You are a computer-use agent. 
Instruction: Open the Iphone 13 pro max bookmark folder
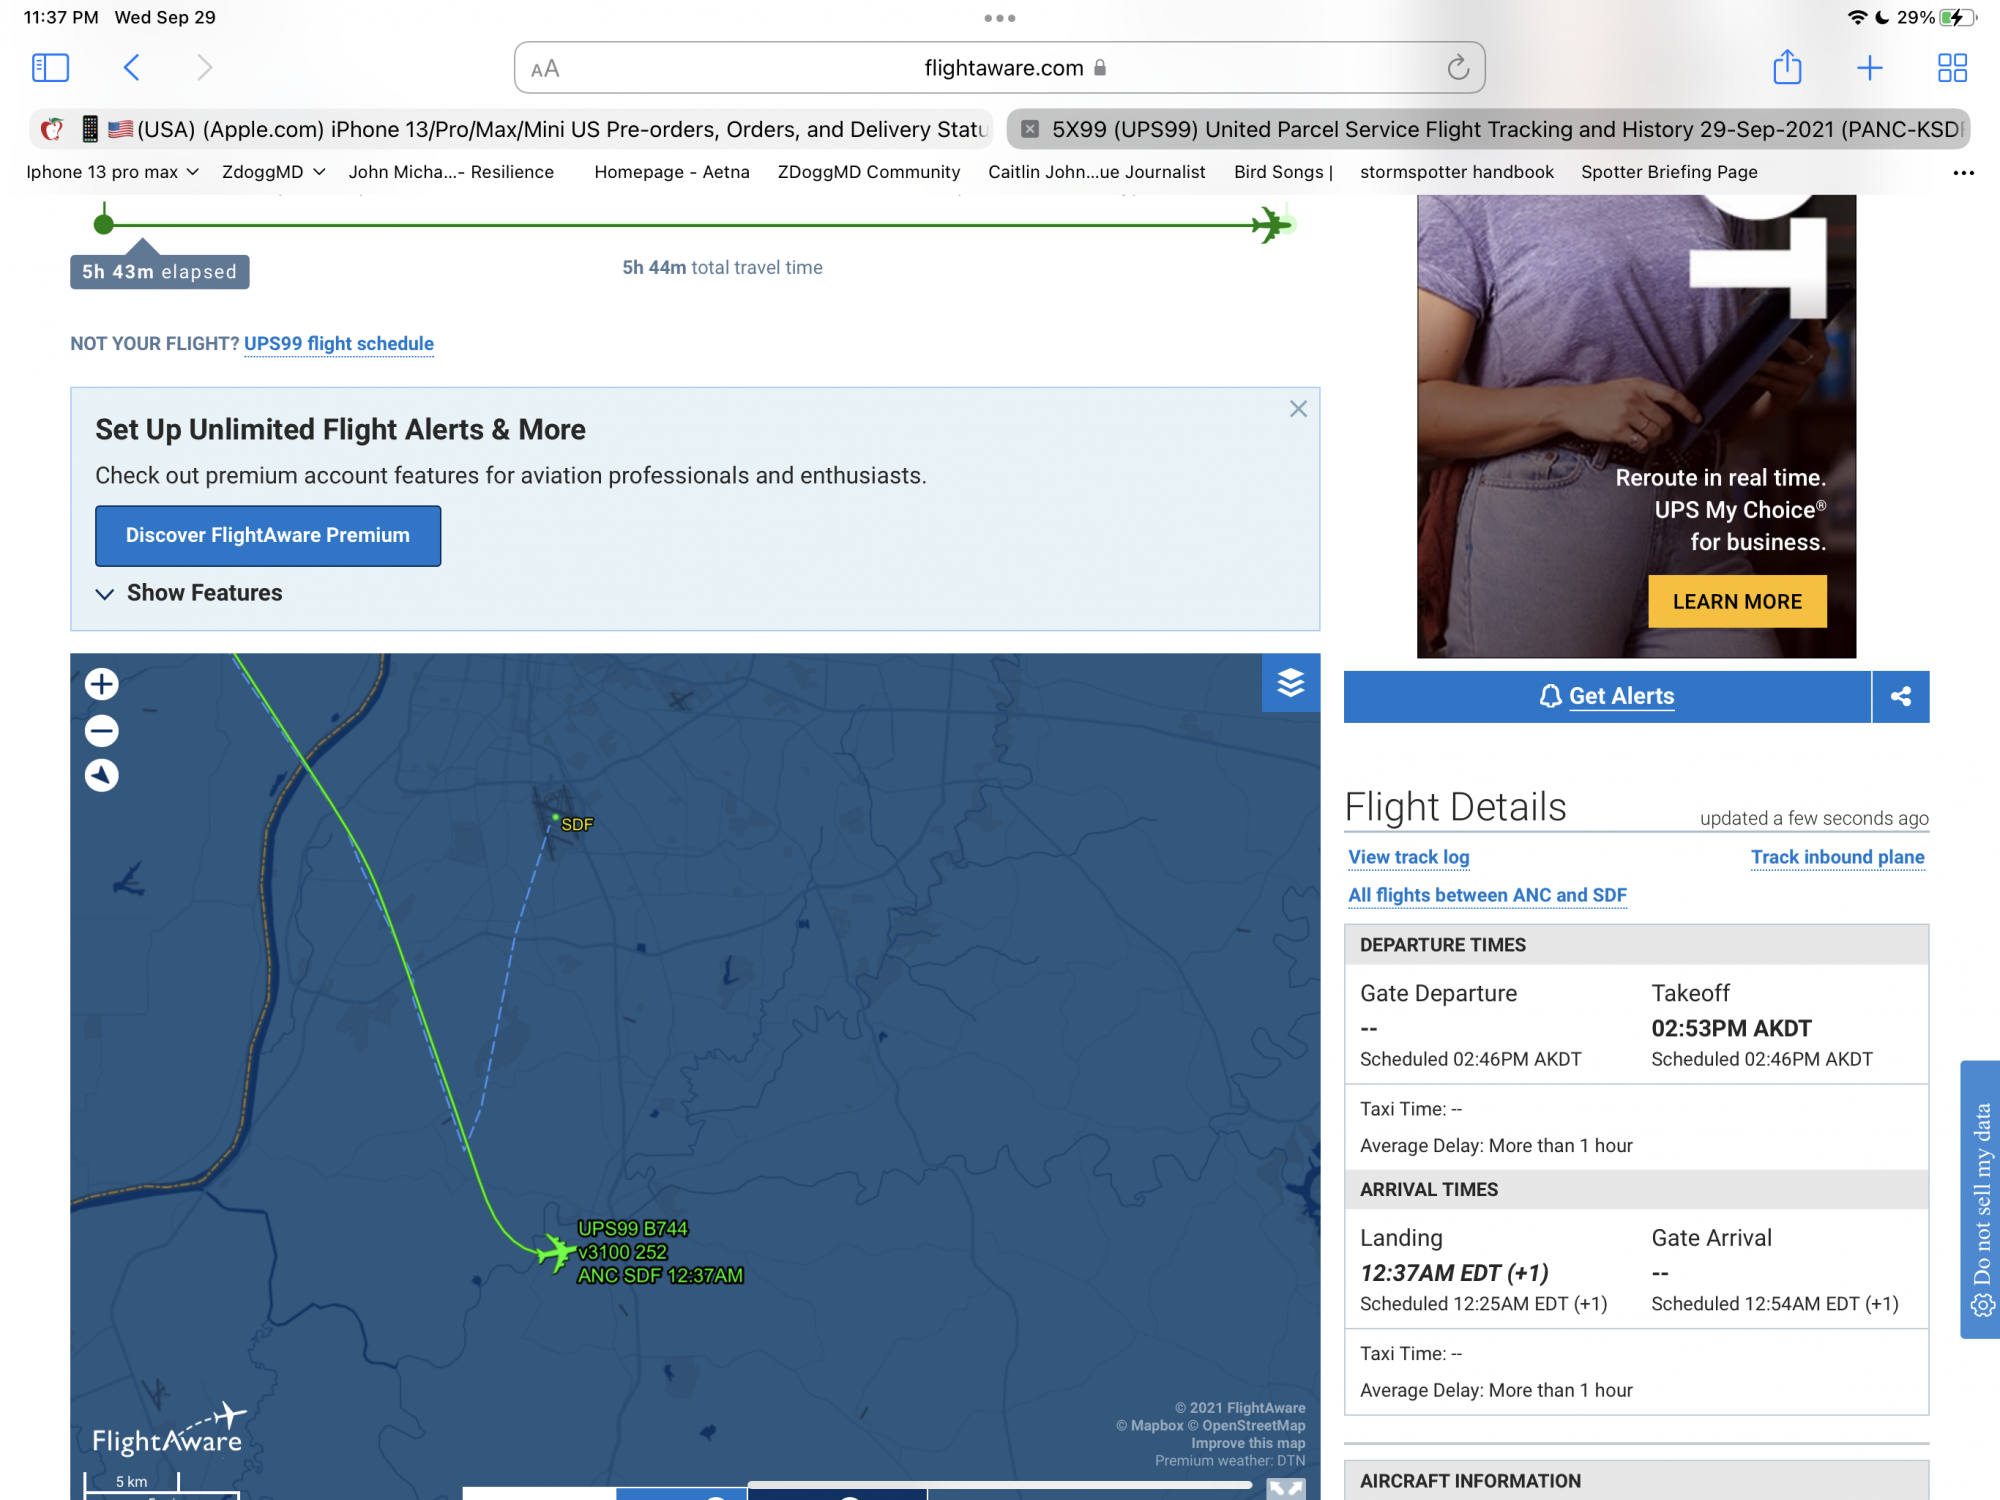click(x=112, y=172)
